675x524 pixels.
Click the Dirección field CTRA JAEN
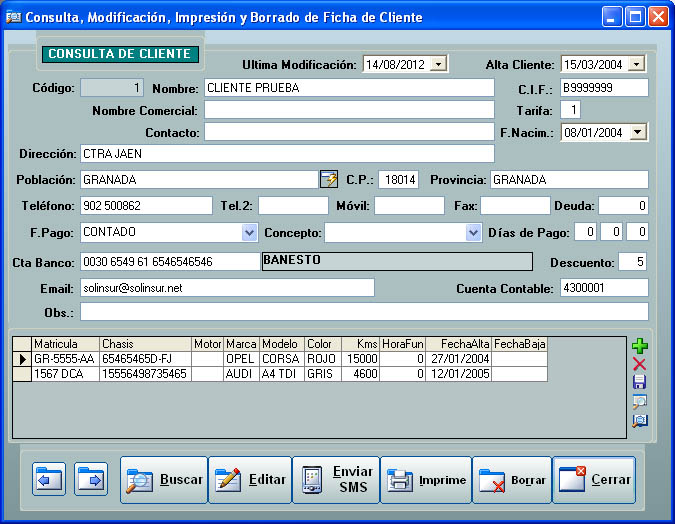click(287, 154)
